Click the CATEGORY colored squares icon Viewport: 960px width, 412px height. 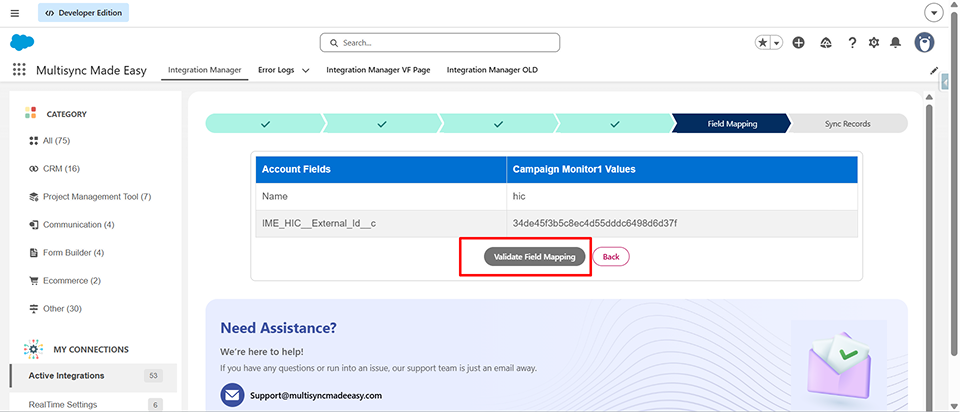click(x=31, y=113)
